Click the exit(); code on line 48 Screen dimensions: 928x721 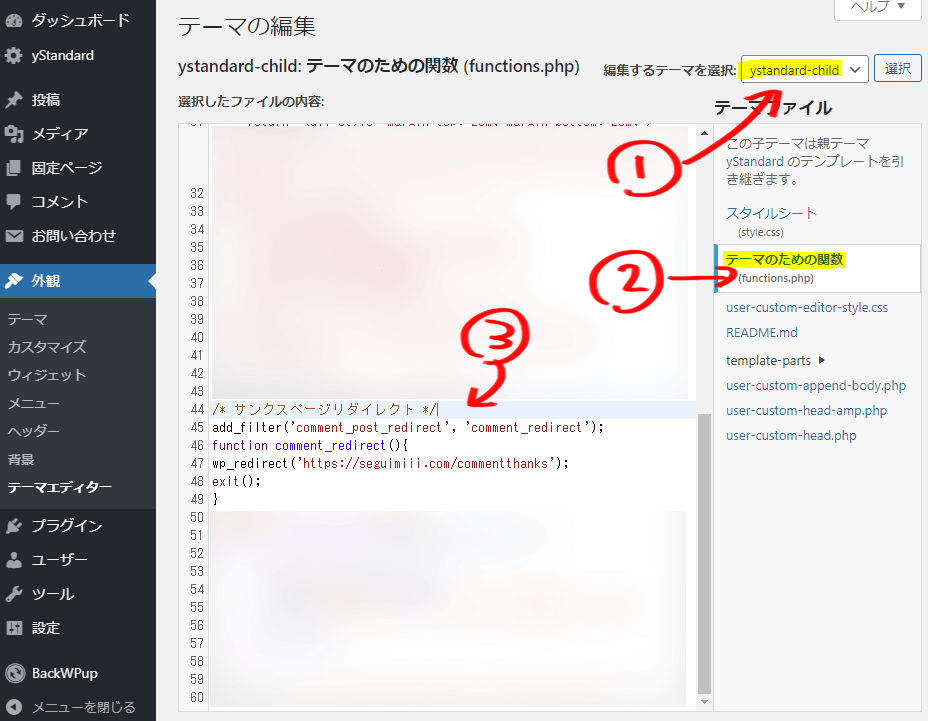pos(236,481)
